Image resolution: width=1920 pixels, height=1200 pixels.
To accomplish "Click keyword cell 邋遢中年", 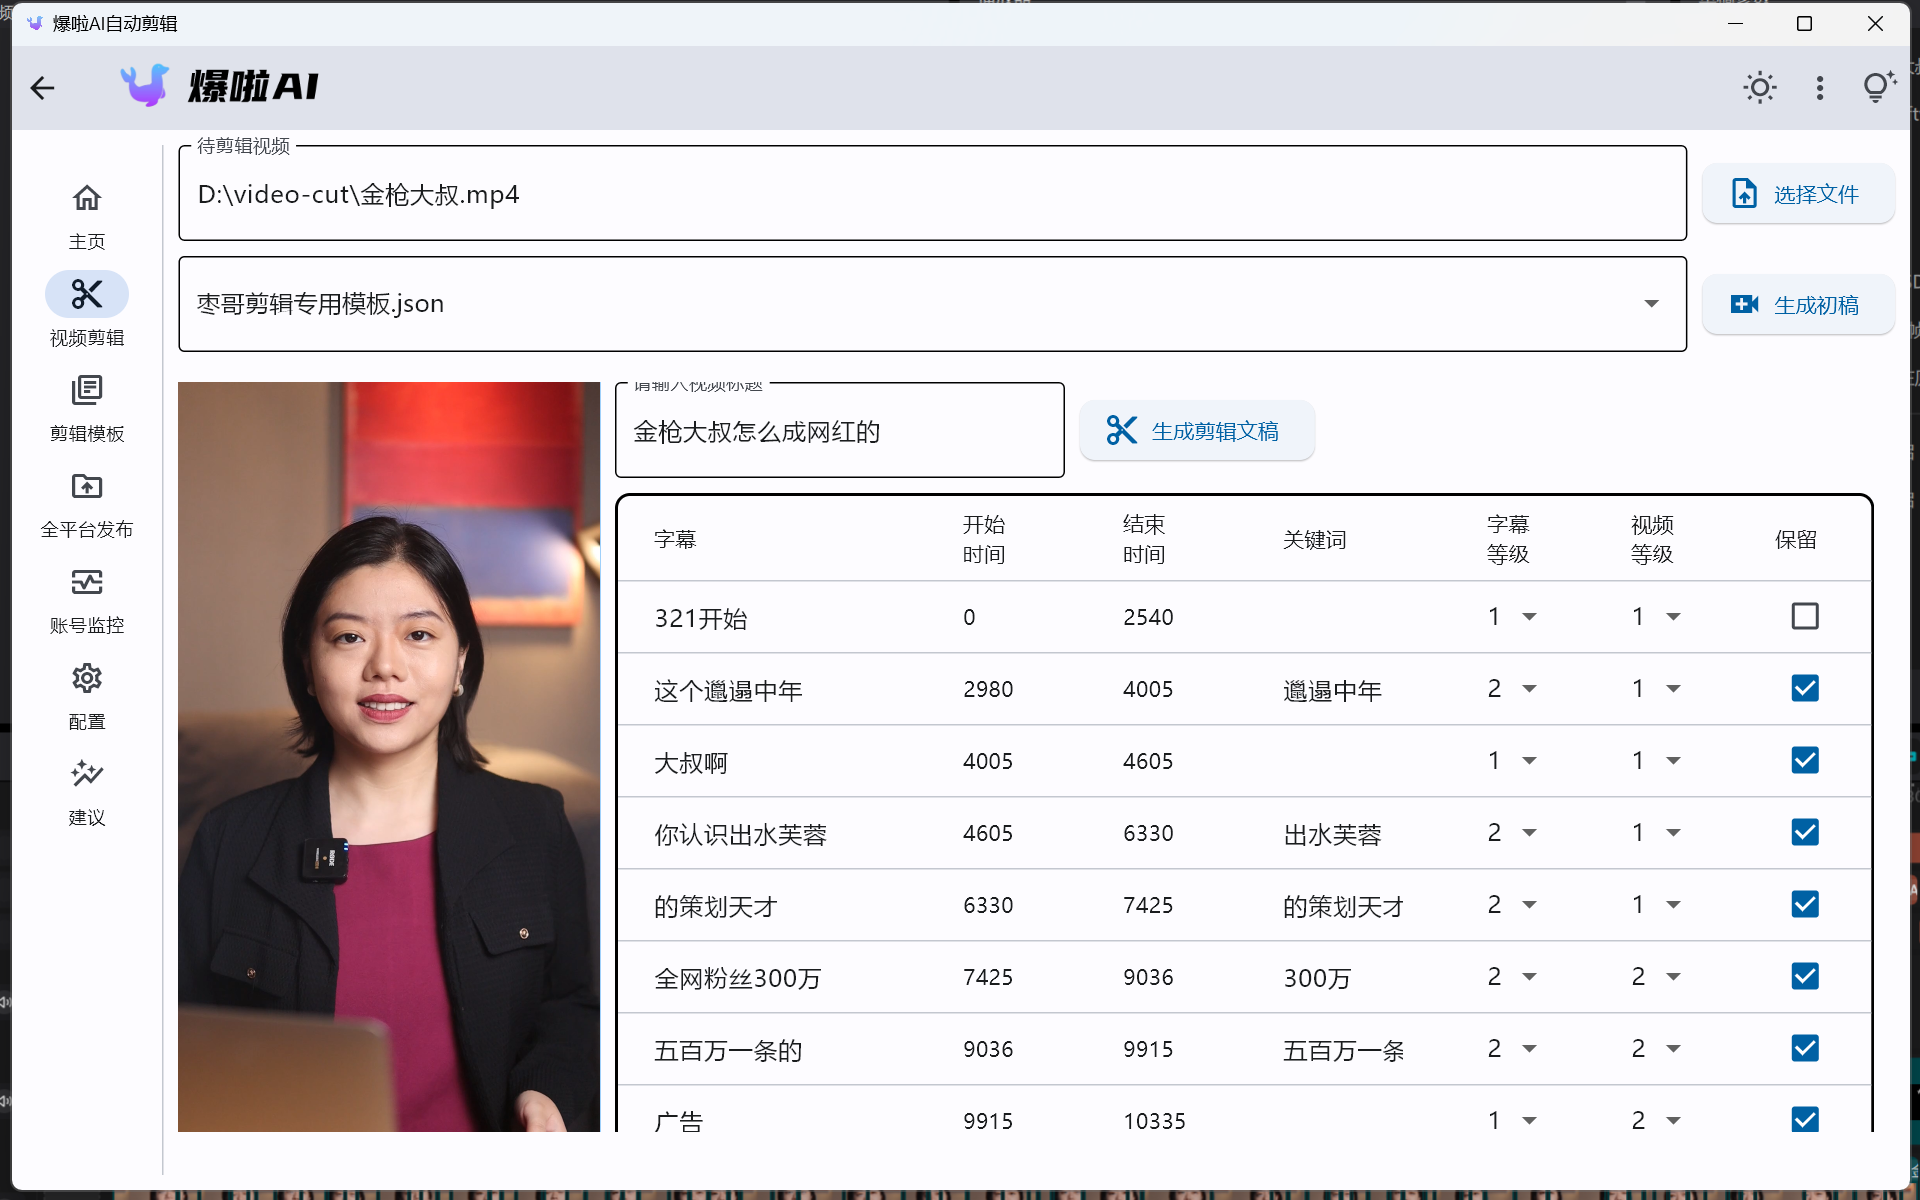I will tap(1332, 690).
